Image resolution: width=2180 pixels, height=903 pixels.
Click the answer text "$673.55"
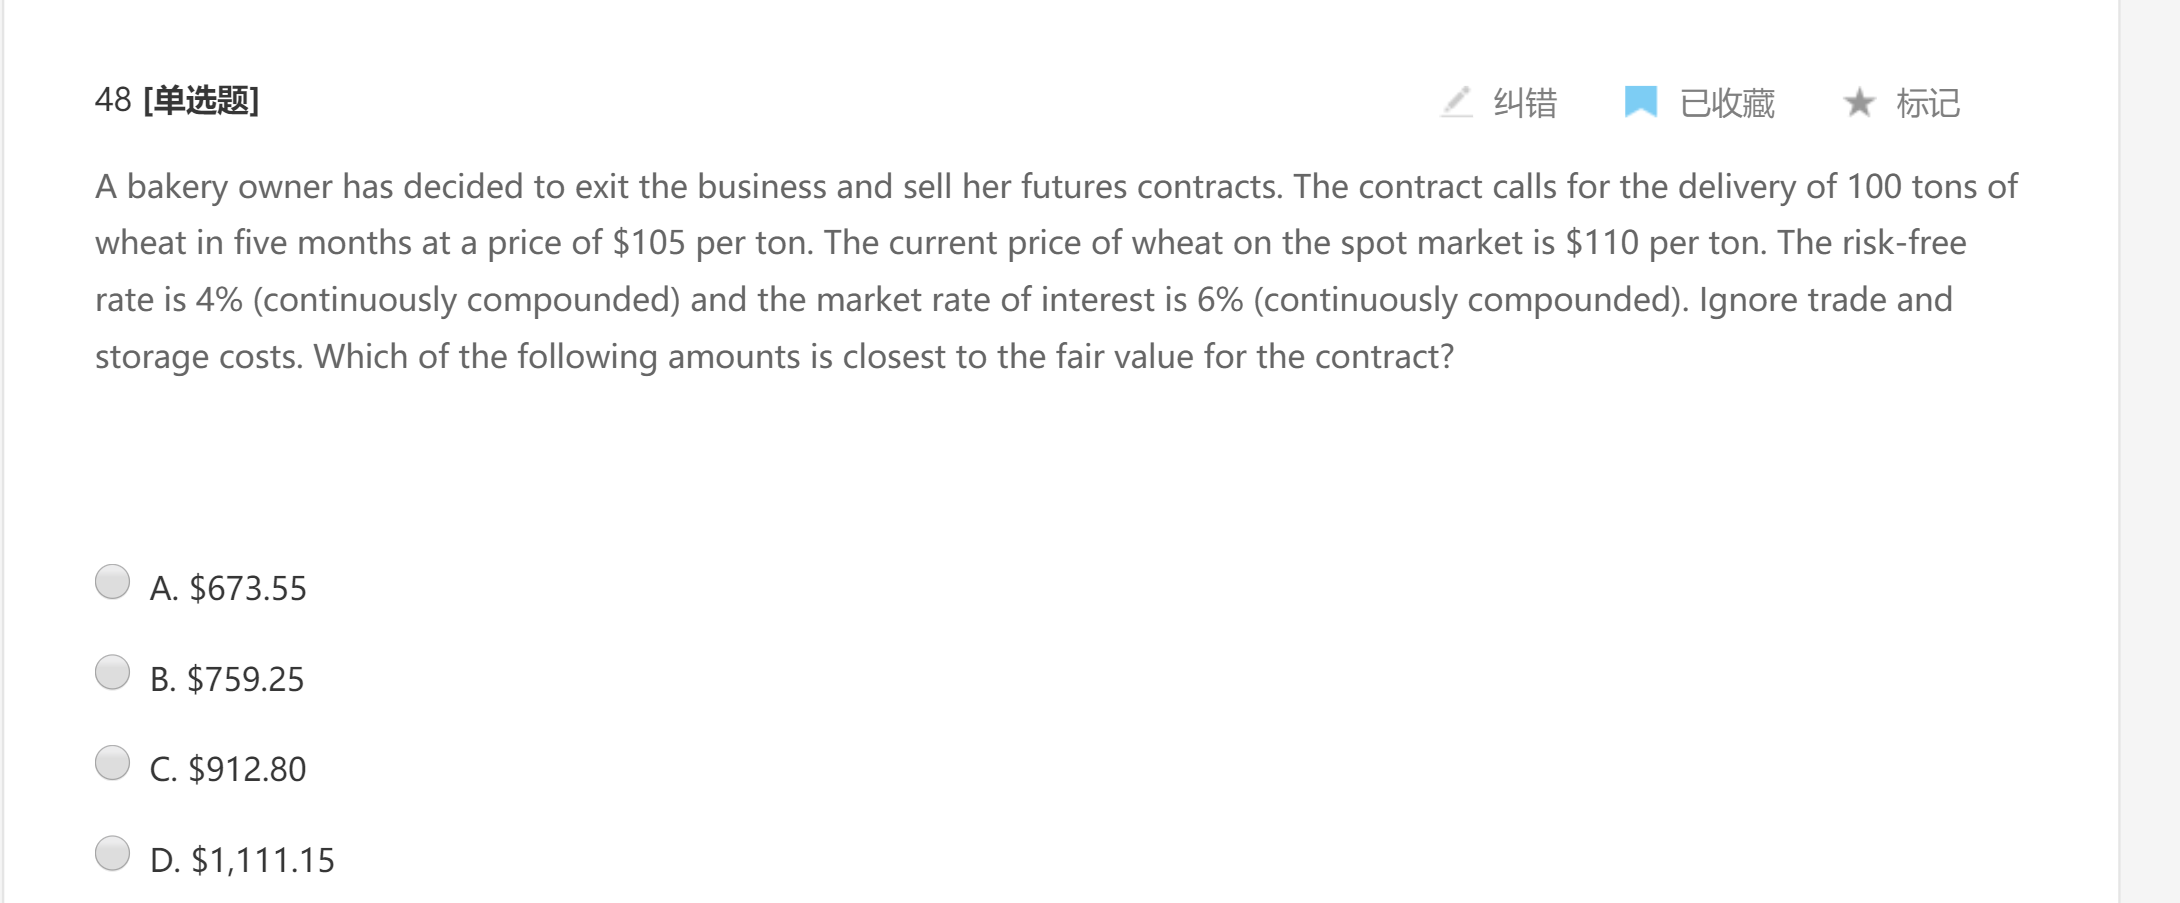coord(248,588)
